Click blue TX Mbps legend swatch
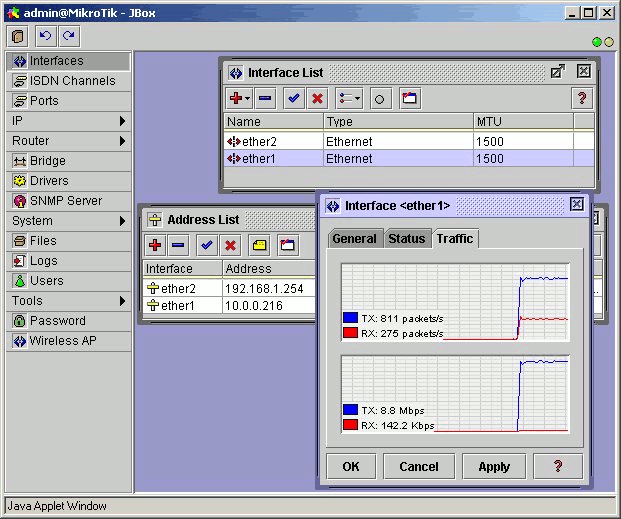 (x=351, y=410)
